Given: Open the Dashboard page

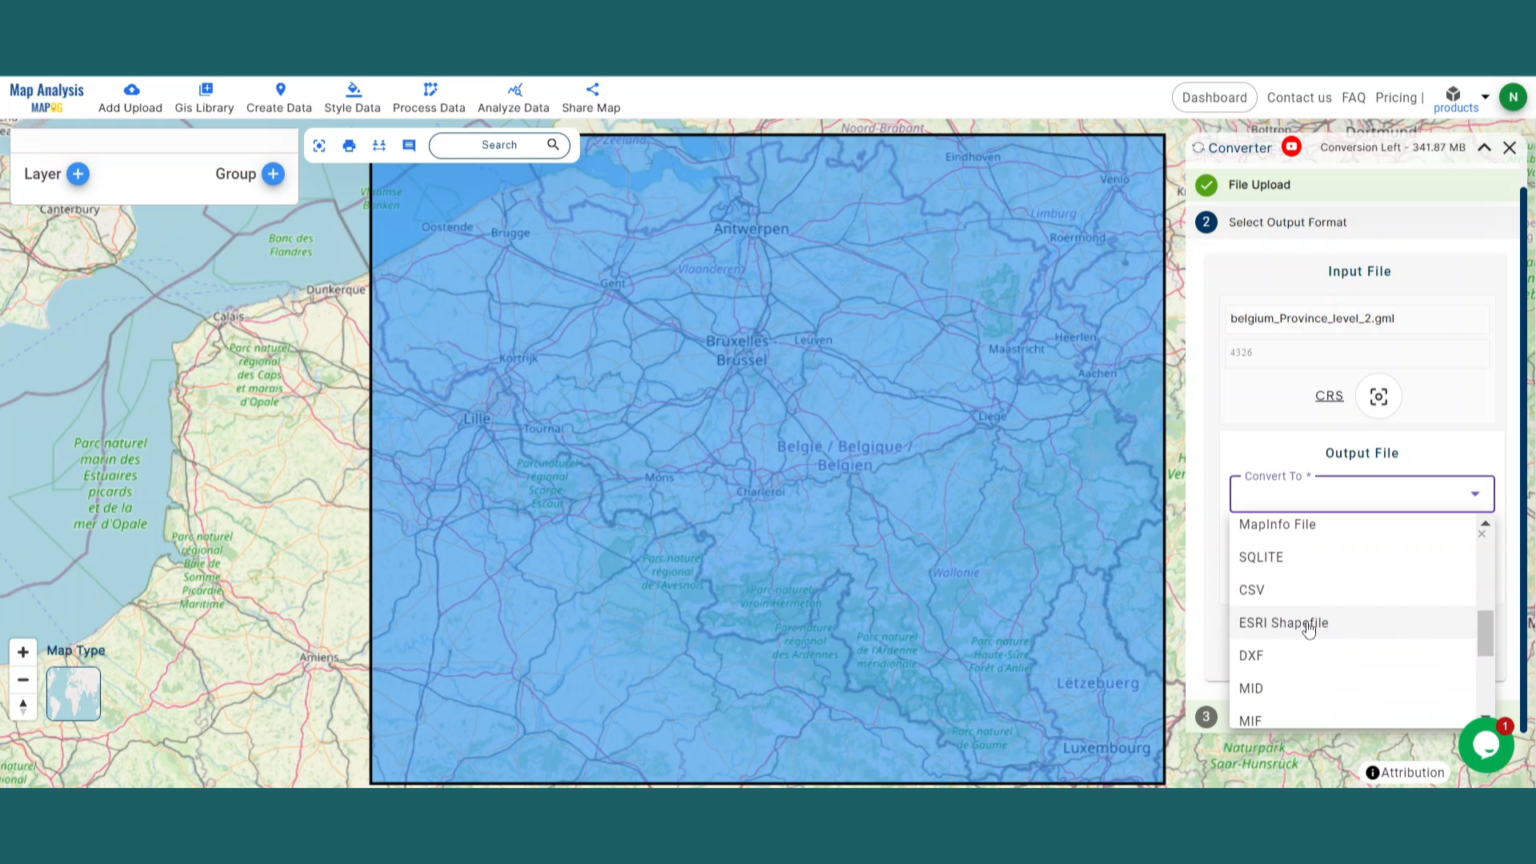Looking at the screenshot, I should point(1214,97).
